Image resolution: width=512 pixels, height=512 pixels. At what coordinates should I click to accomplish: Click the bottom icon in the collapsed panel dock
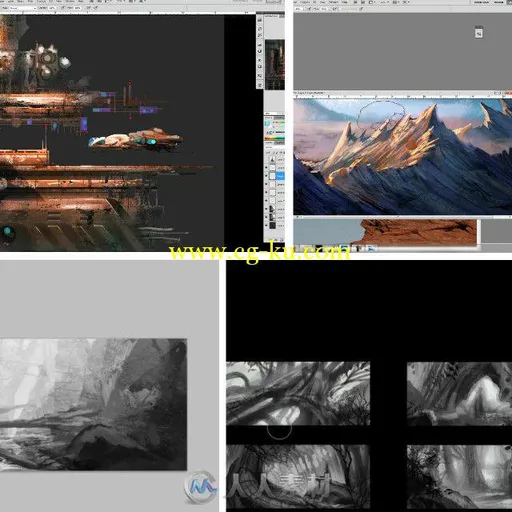[260, 85]
